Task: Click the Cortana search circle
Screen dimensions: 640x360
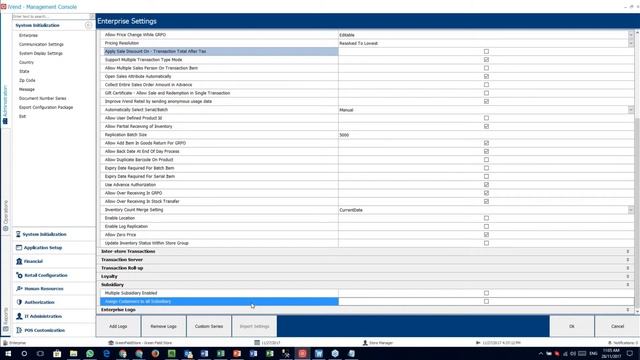Action: (x=24, y=353)
